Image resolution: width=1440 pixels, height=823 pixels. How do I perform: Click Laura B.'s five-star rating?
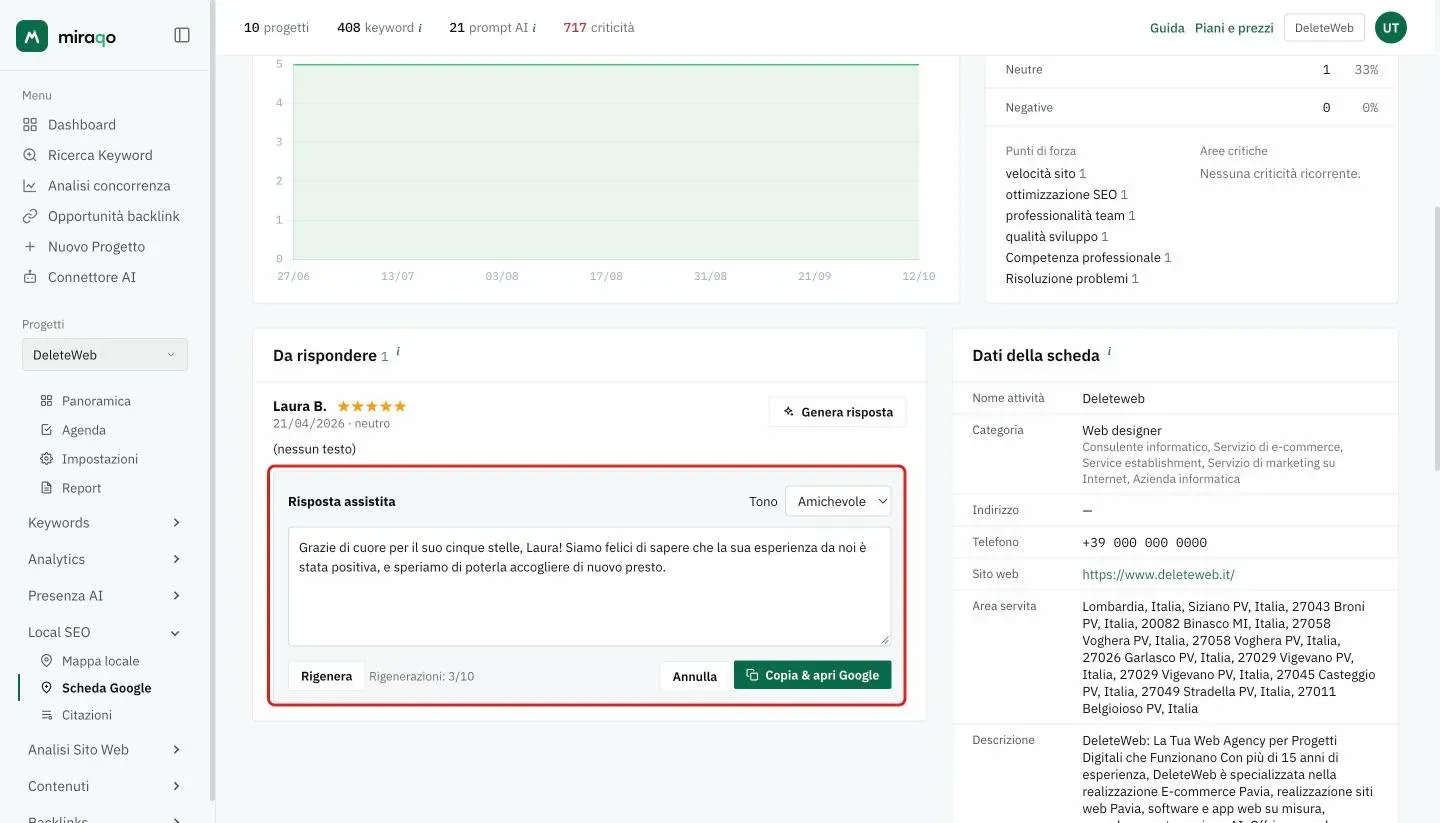pyautogui.click(x=372, y=406)
